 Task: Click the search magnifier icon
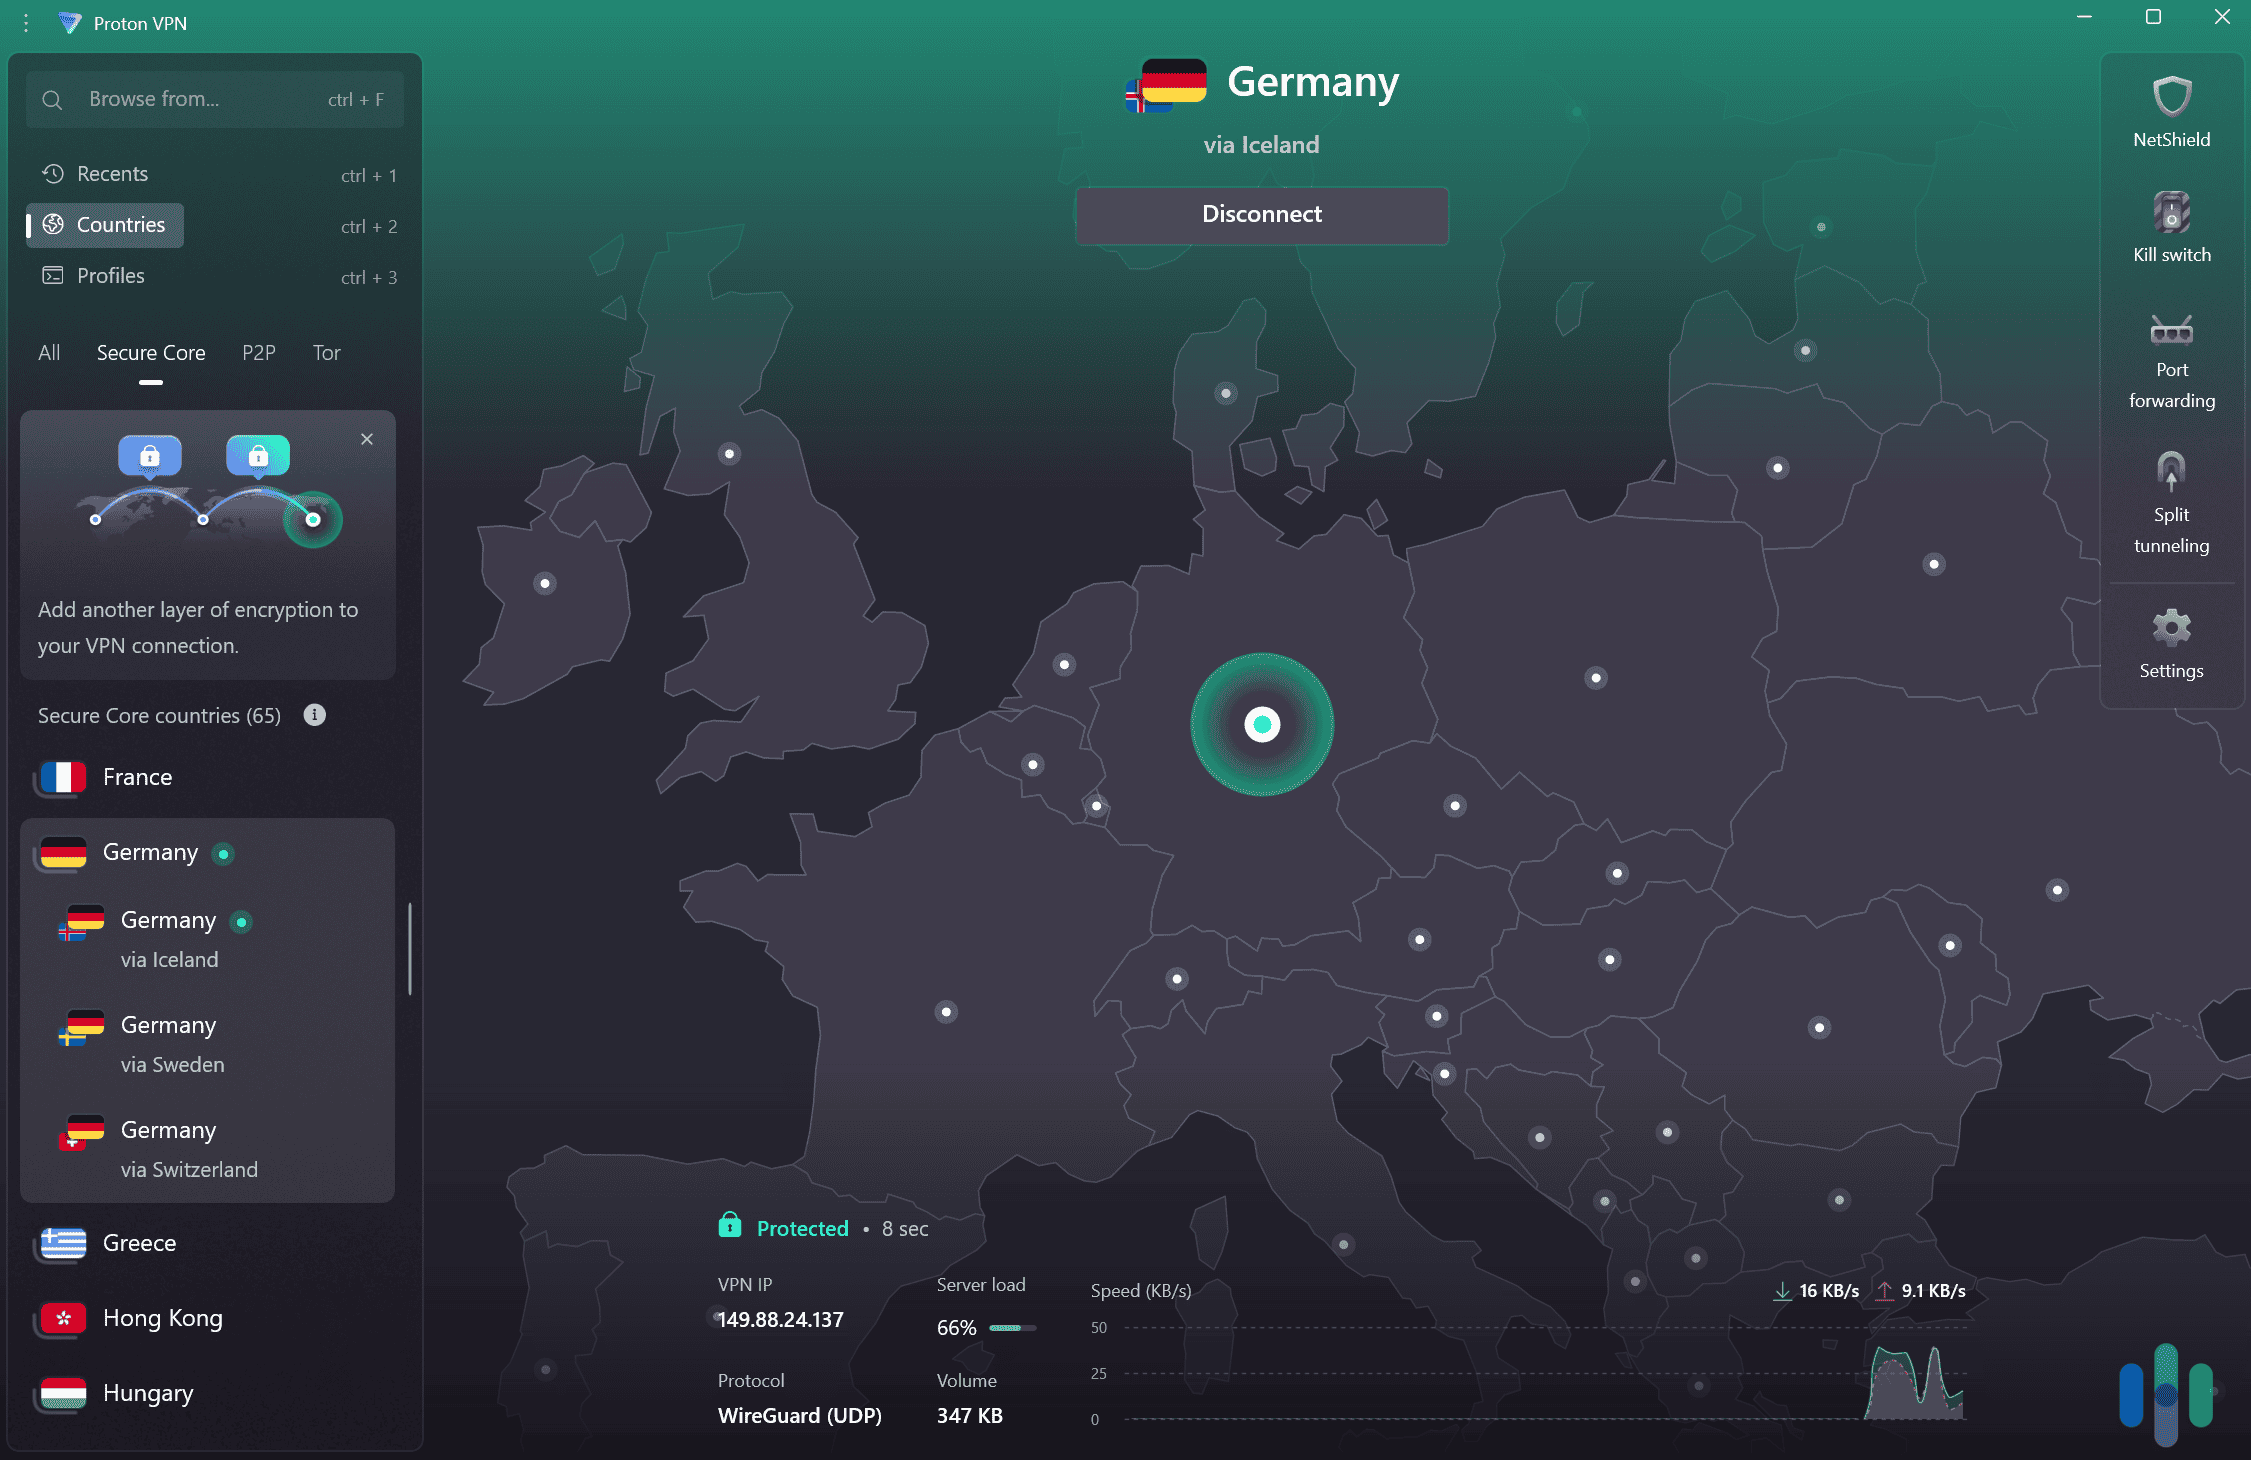[52, 100]
